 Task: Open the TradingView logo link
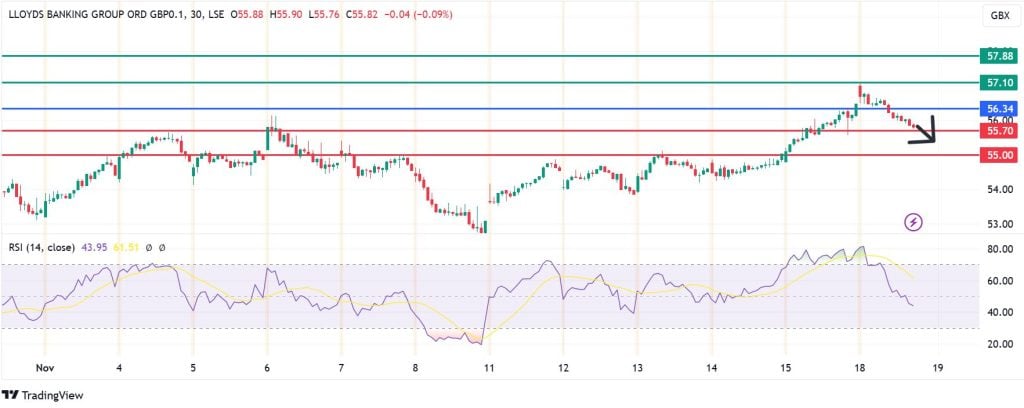pos(42,395)
